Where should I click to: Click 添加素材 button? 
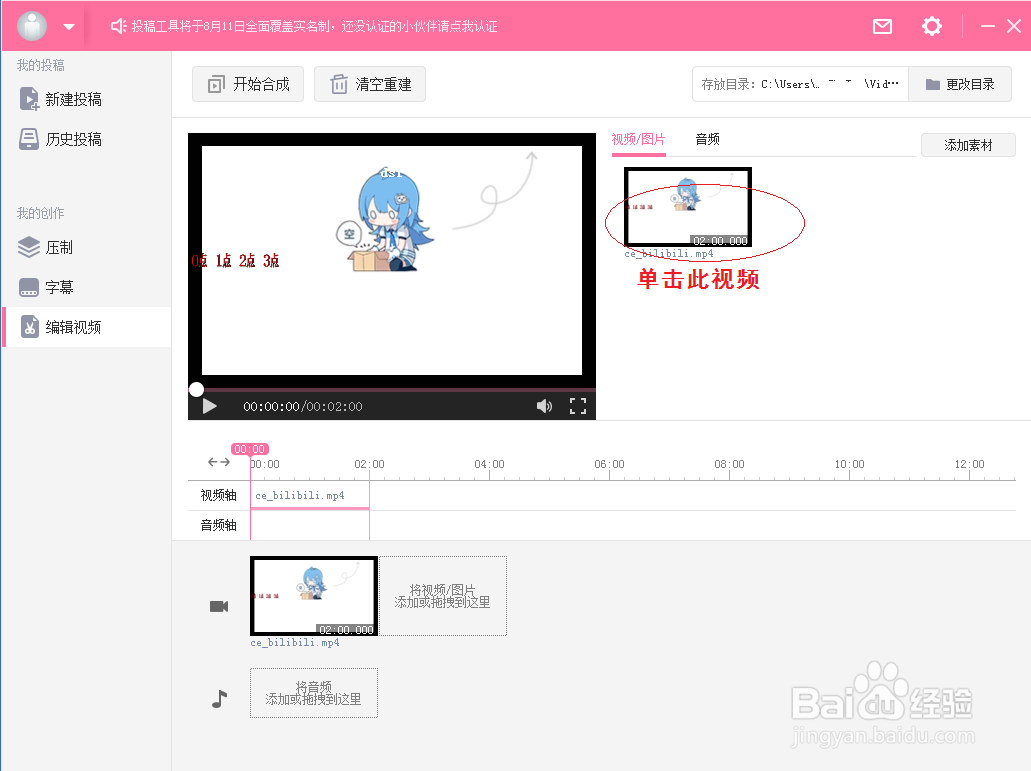(968, 145)
